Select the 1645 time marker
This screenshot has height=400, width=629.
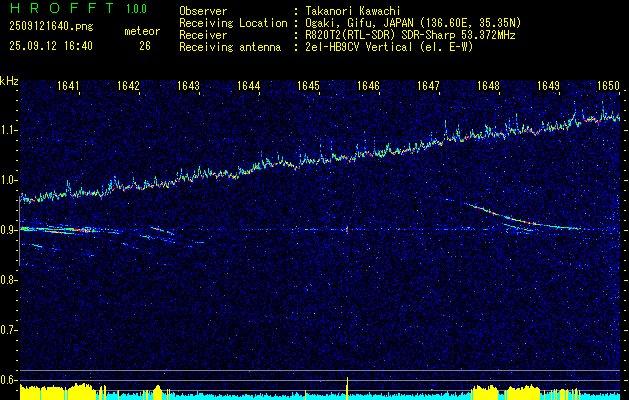coord(309,87)
